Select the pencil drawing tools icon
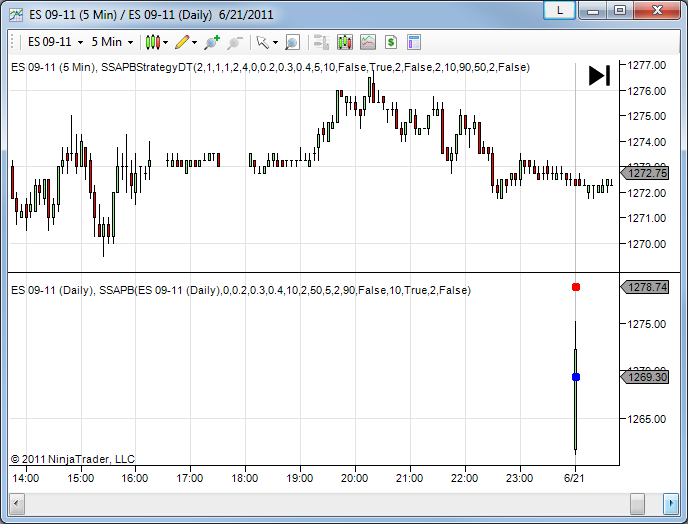 click(182, 42)
